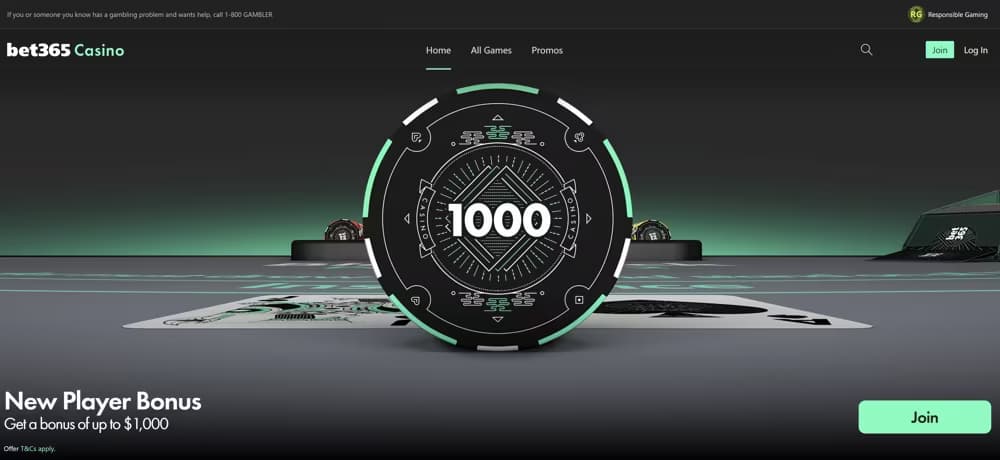This screenshot has height=460, width=1000.
Task: Click the New Player Bonus heading
Action: tap(103, 402)
